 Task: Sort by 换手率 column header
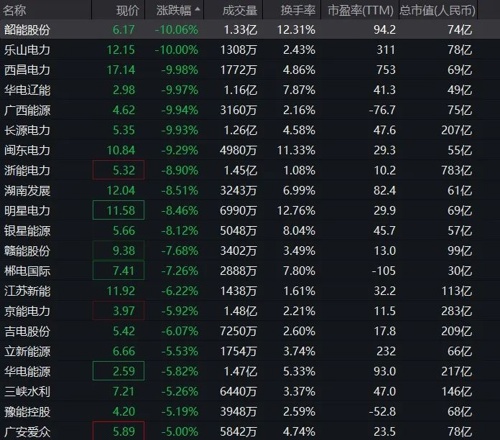(x=298, y=11)
